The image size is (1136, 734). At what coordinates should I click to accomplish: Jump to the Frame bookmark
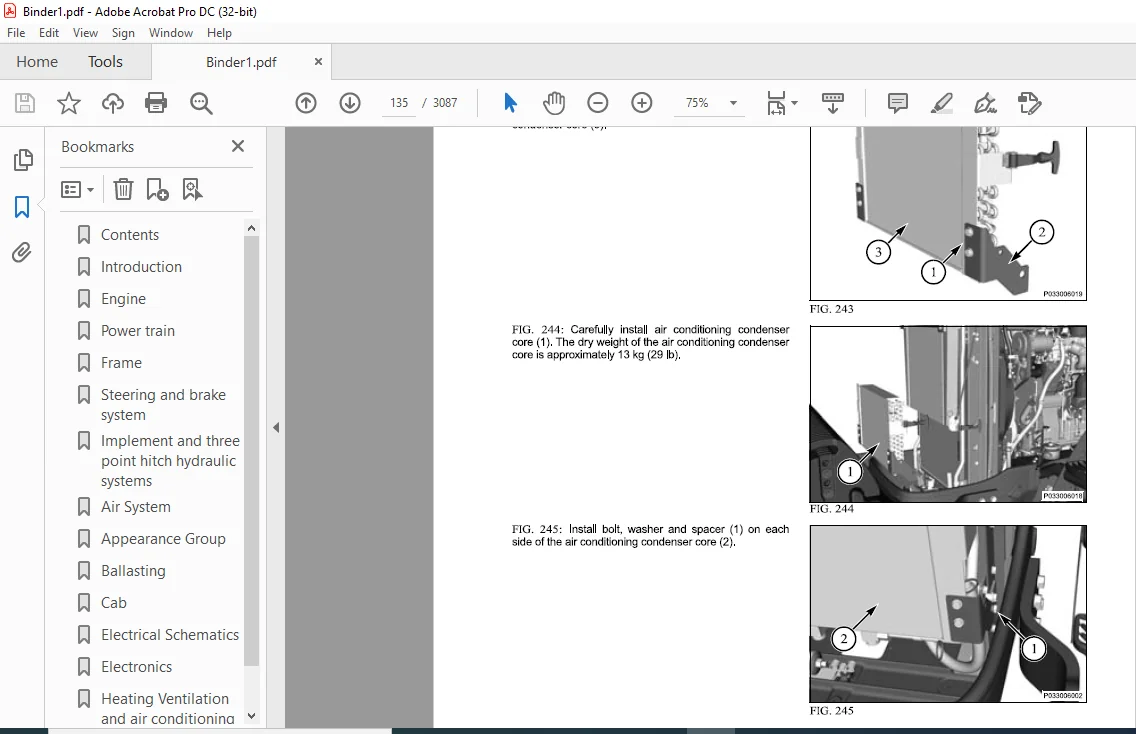[121, 362]
